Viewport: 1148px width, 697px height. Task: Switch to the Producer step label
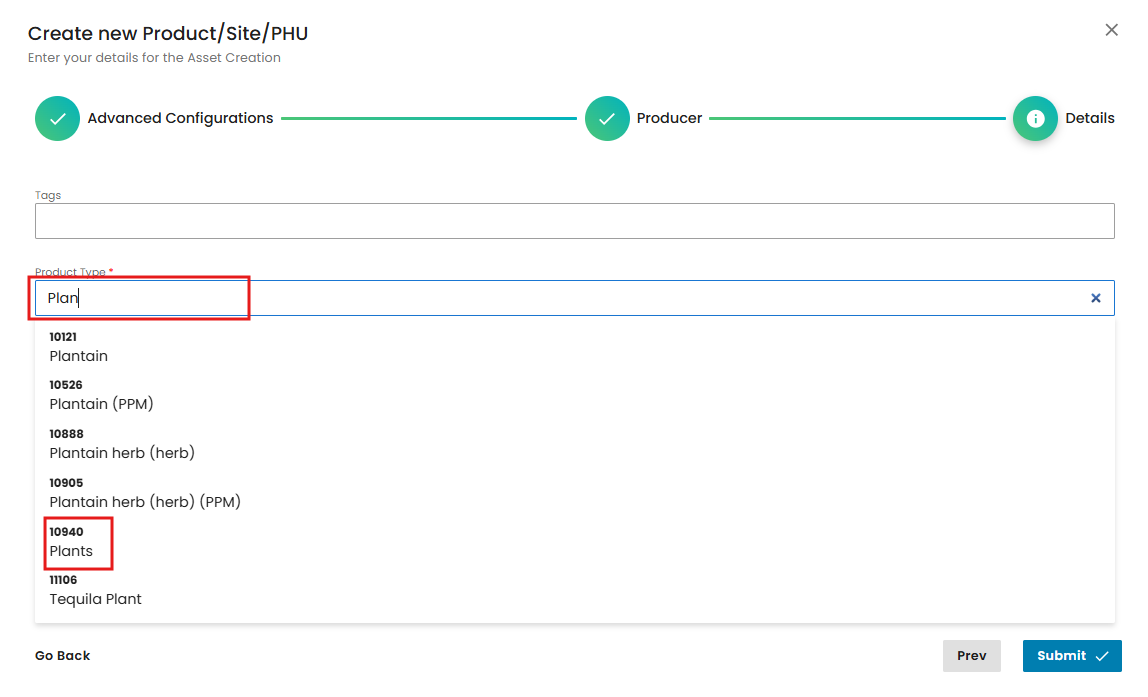pos(669,118)
